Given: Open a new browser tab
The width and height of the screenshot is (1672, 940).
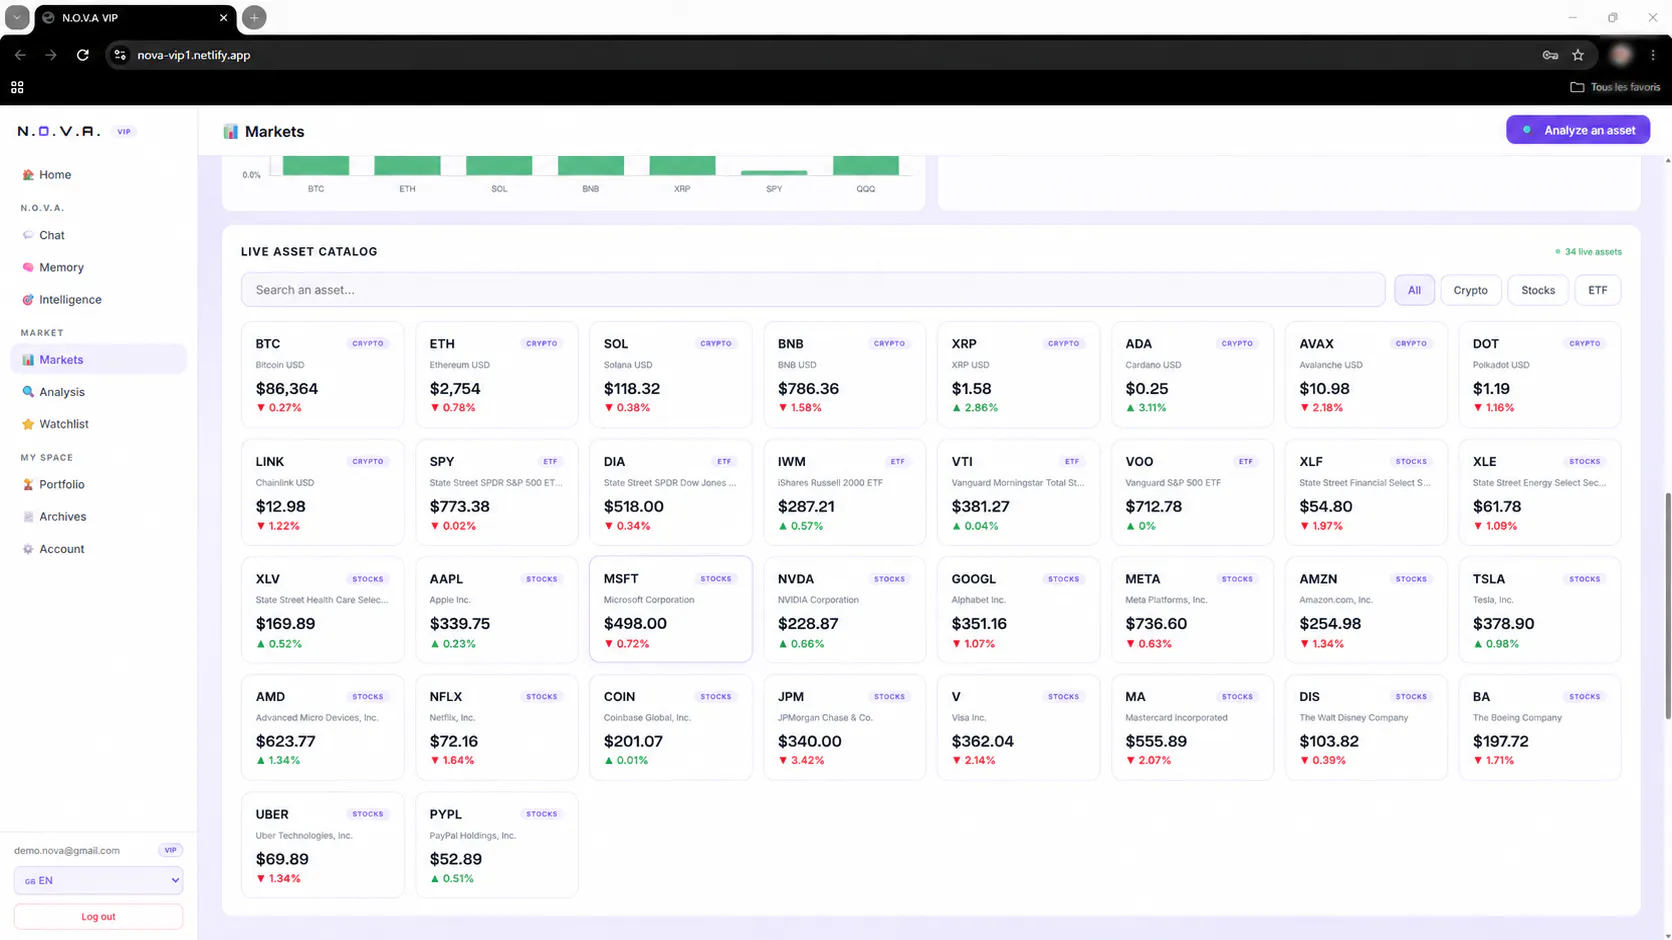Looking at the screenshot, I should tap(254, 17).
